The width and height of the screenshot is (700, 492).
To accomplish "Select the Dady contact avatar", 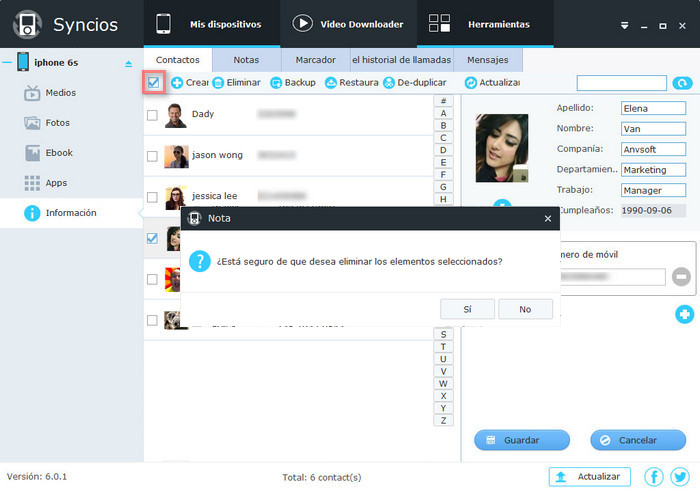I will (x=175, y=115).
